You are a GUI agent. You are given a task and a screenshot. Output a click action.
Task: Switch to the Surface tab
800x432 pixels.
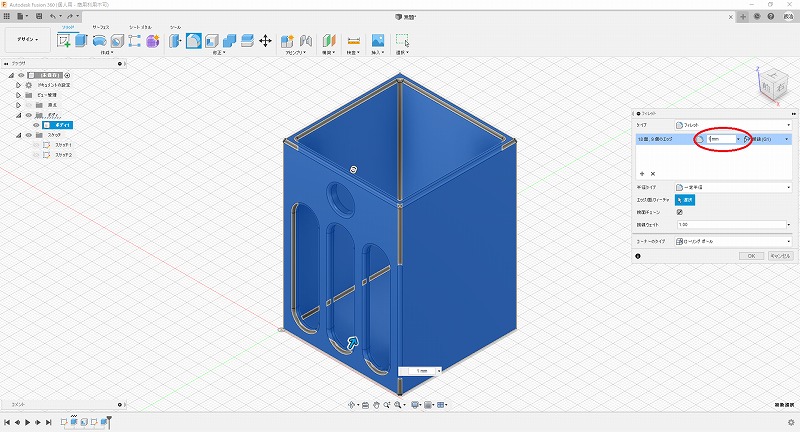point(101,27)
